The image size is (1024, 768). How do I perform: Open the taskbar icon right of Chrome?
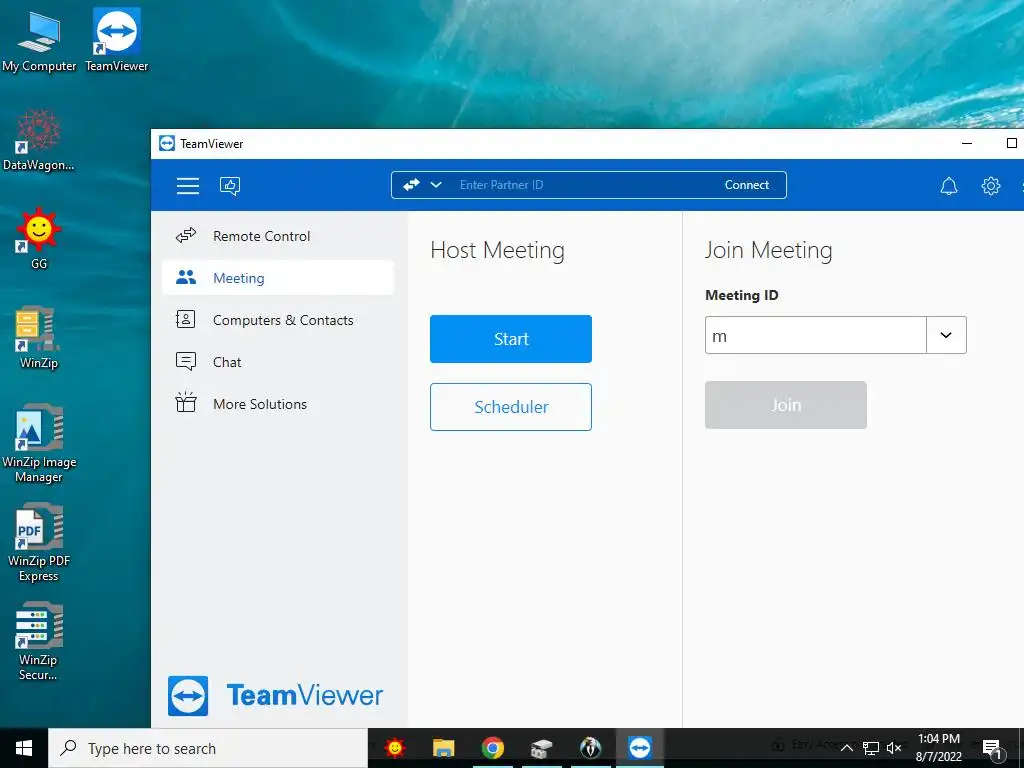click(x=541, y=748)
